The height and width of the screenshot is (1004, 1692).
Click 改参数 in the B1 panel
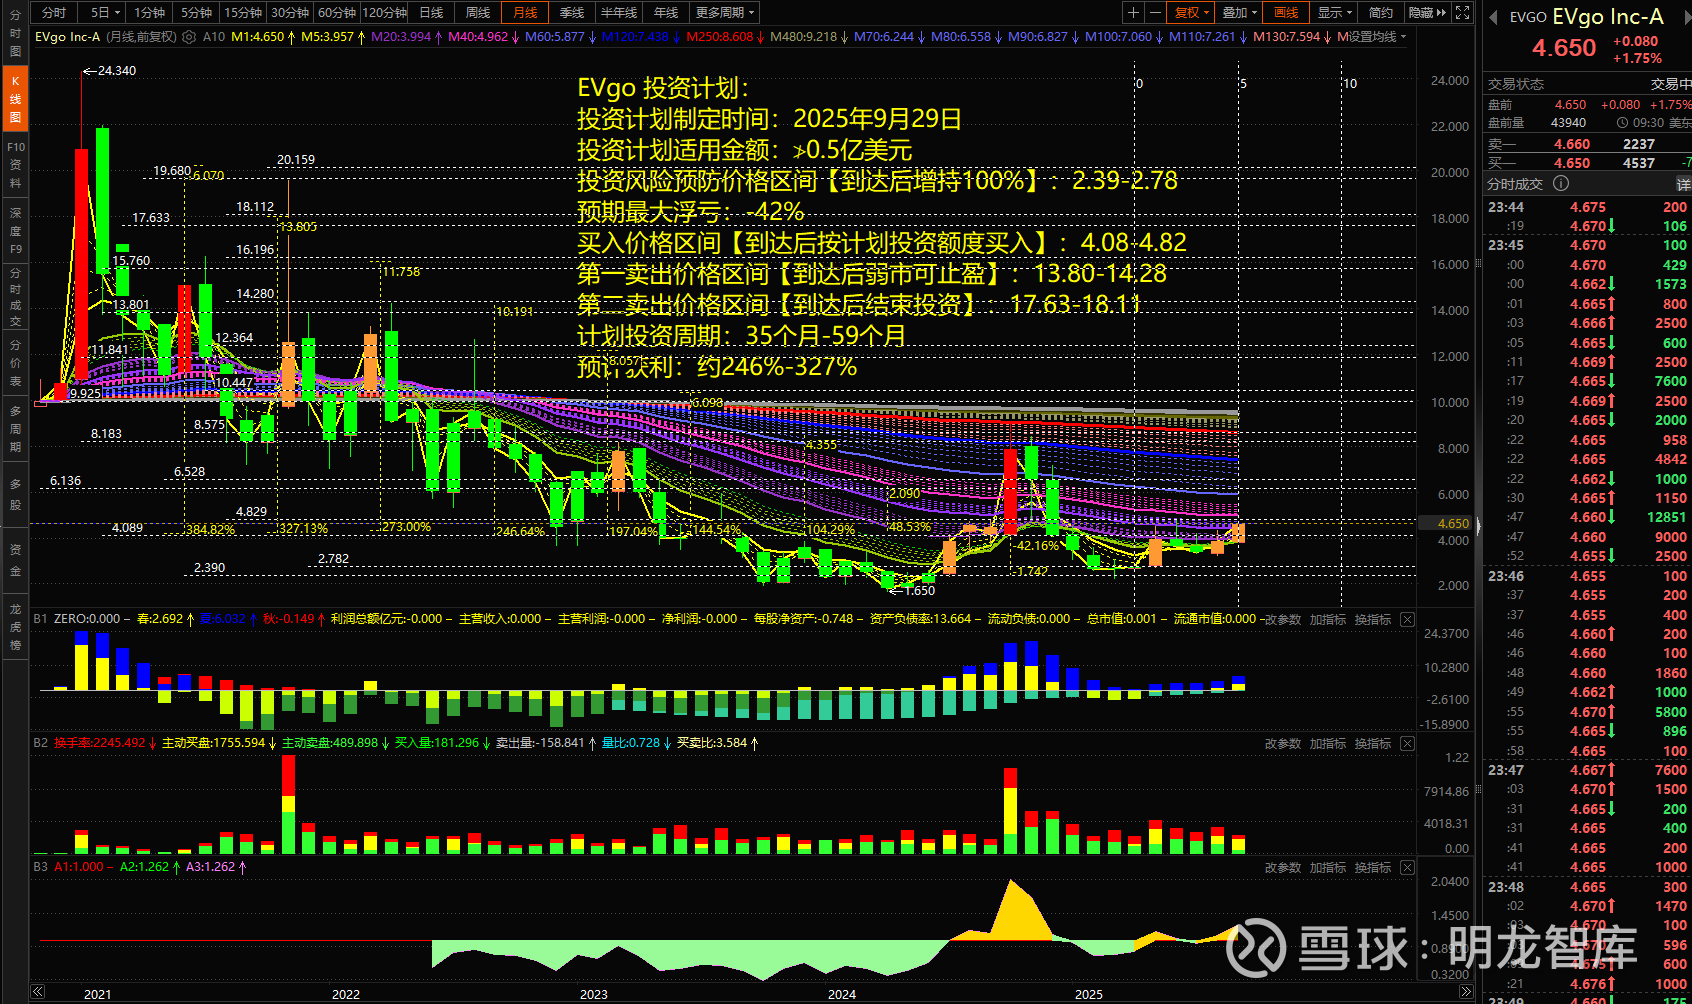[1282, 620]
